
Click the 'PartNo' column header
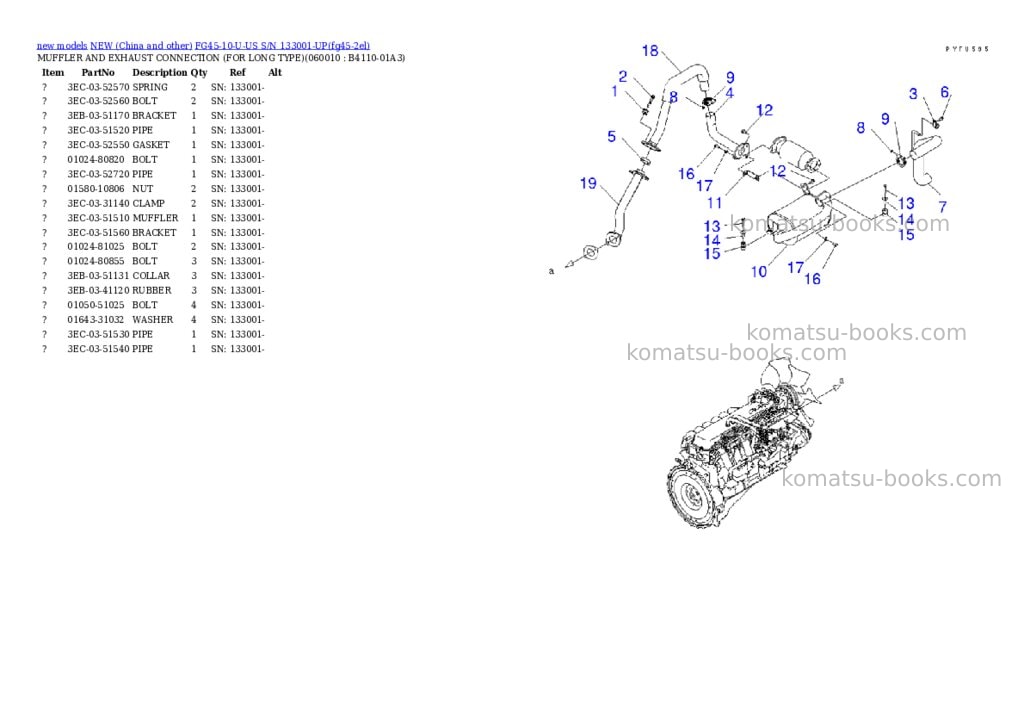pyautogui.click(x=98, y=72)
